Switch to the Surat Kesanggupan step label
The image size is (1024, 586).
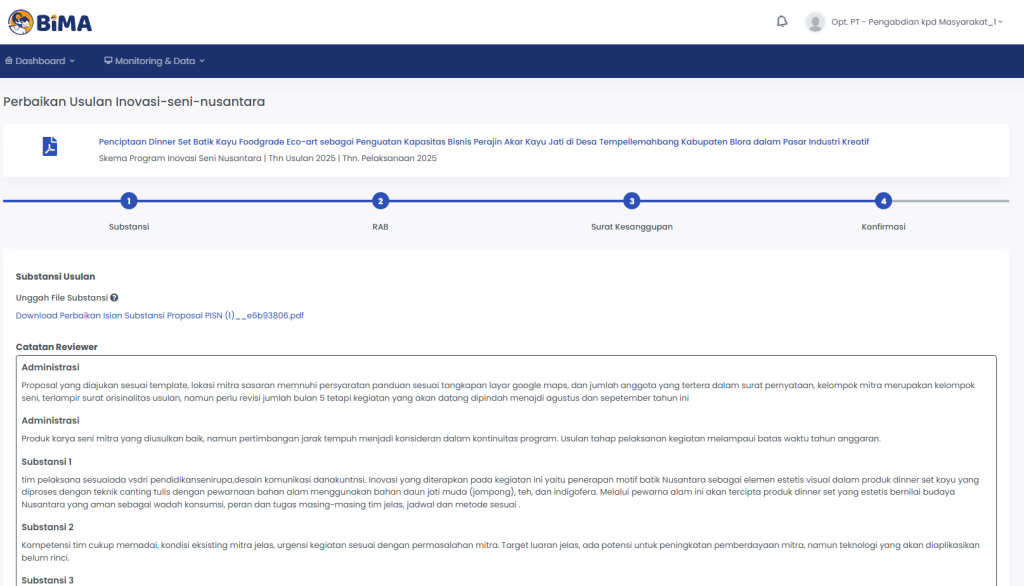pyautogui.click(x=631, y=227)
